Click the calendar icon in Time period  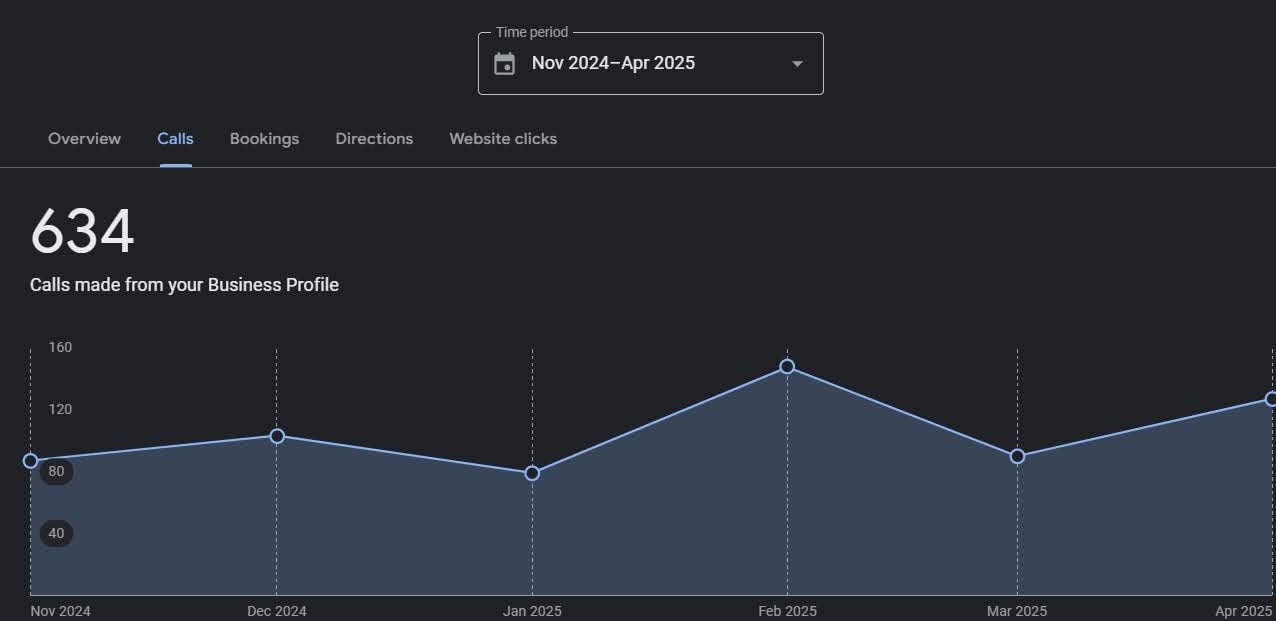[x=505, y=64]
